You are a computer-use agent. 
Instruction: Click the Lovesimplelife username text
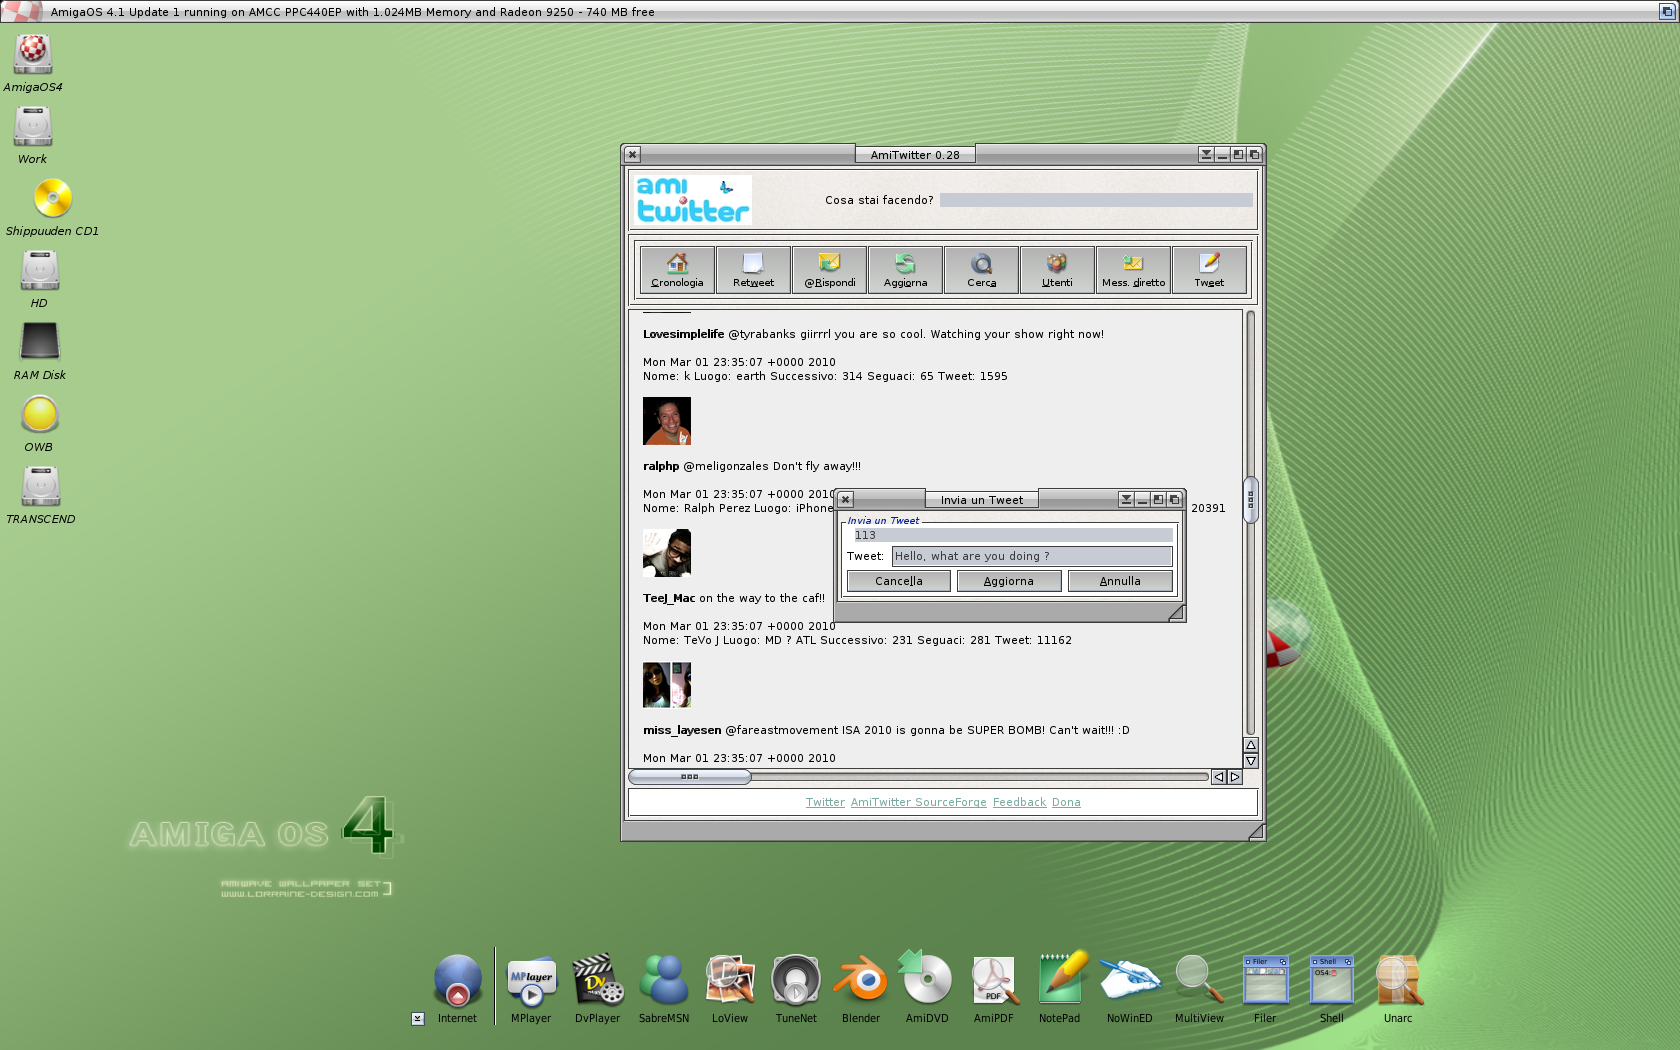[684, 334]
